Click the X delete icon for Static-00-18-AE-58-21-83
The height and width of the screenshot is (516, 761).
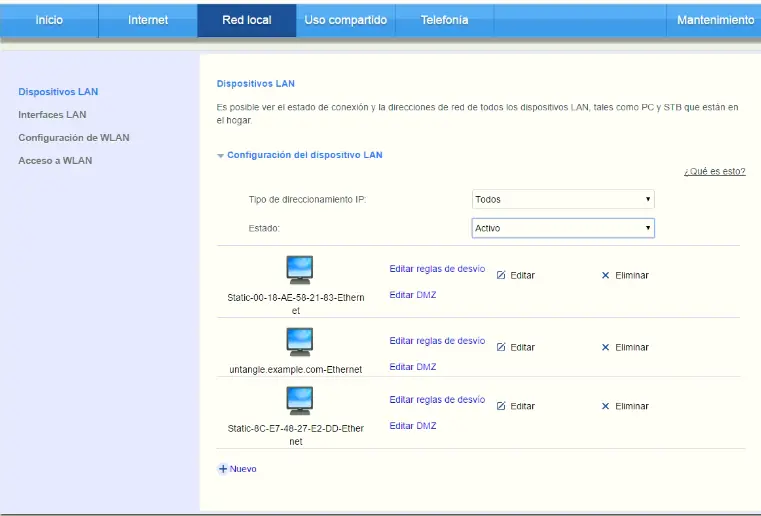pyautogui.click(x=605, y=275)
